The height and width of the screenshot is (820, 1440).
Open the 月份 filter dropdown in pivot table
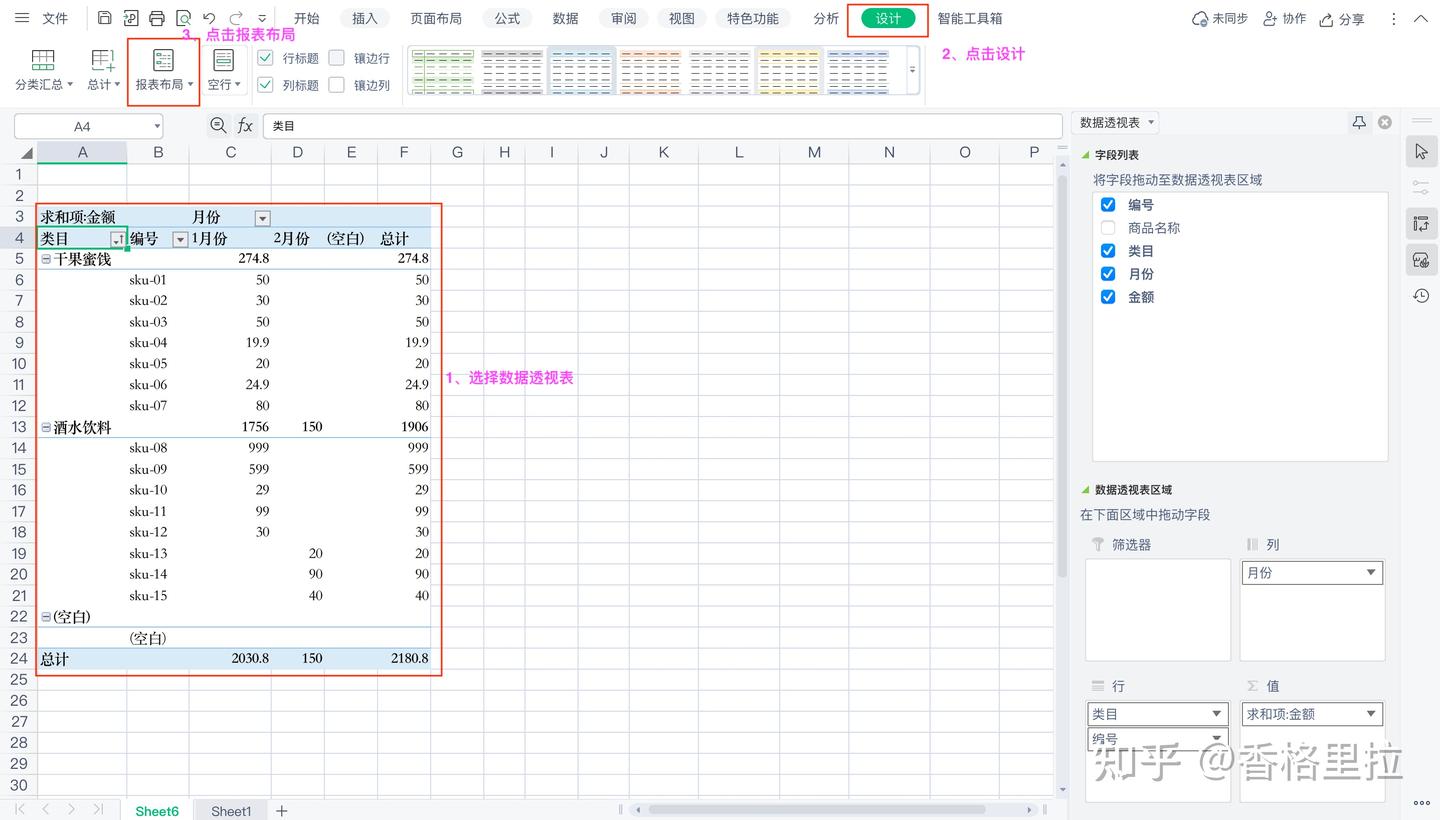[x=262, y=218]
